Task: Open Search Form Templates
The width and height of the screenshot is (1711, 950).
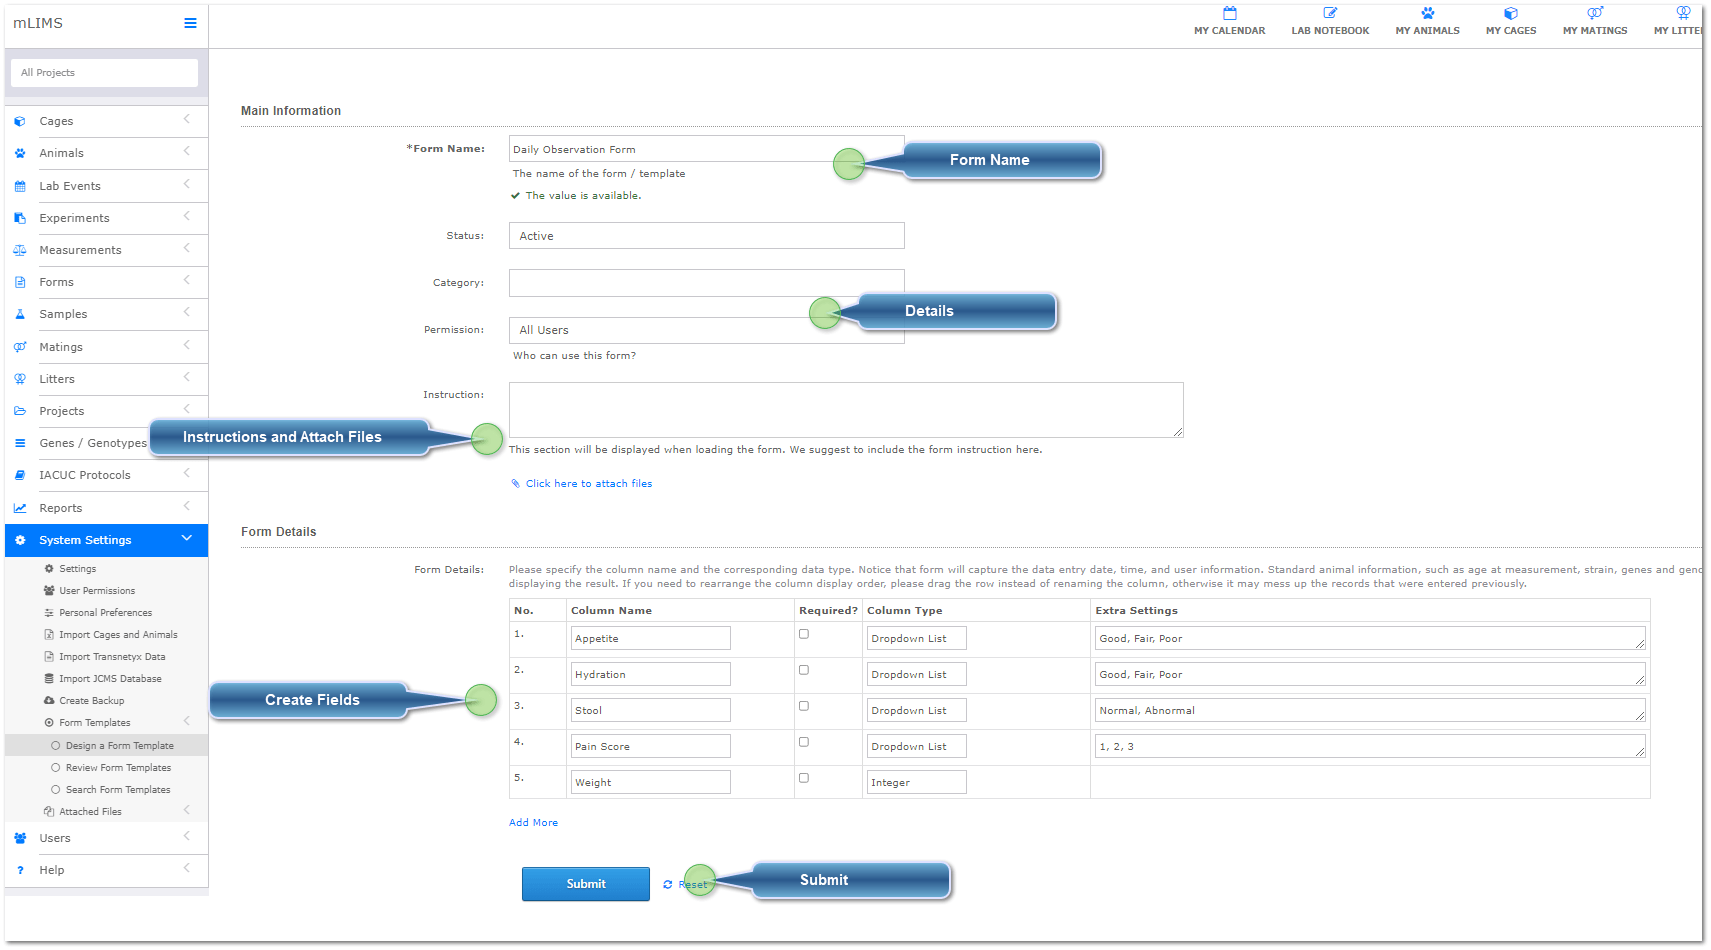Action: [117, 789]
